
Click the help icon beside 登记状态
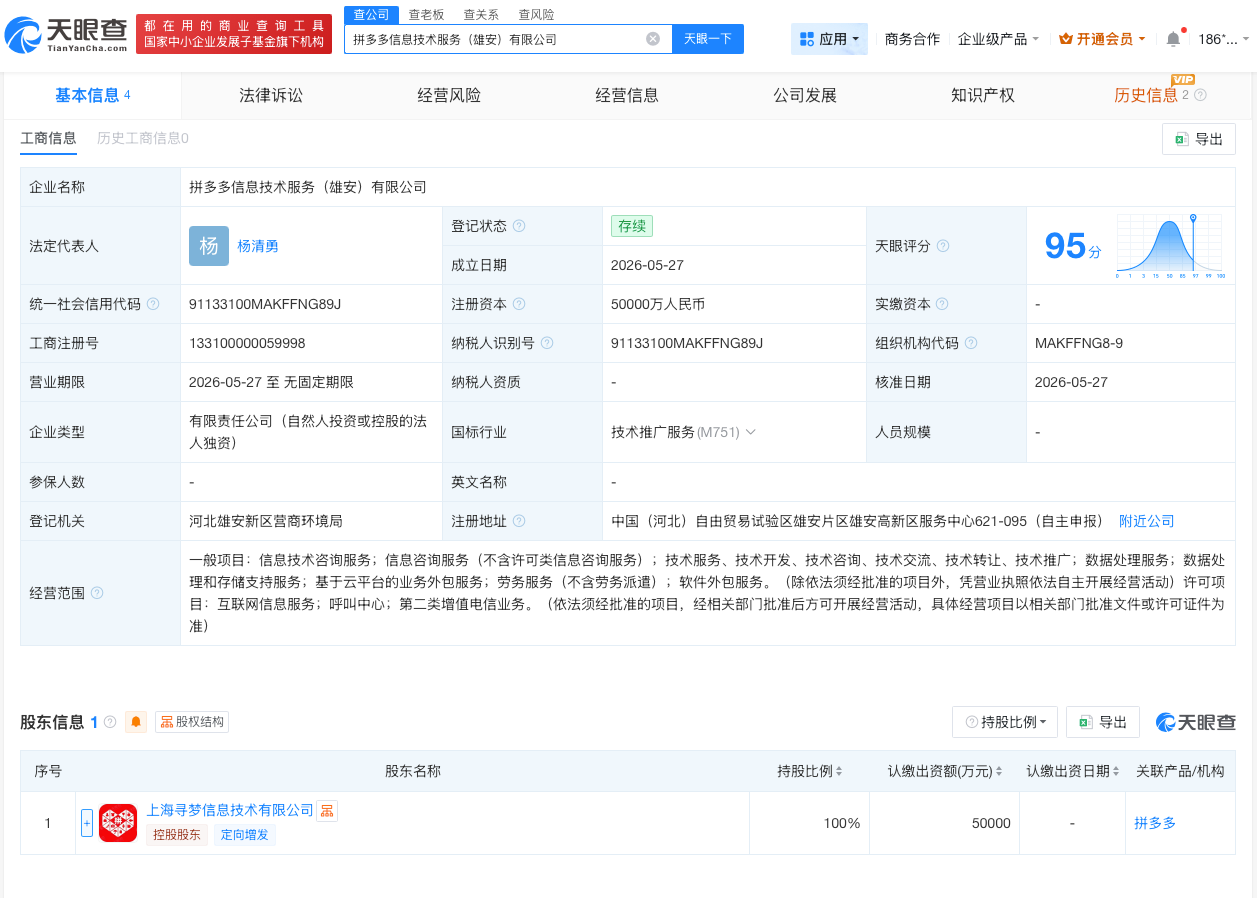(519, 226)
